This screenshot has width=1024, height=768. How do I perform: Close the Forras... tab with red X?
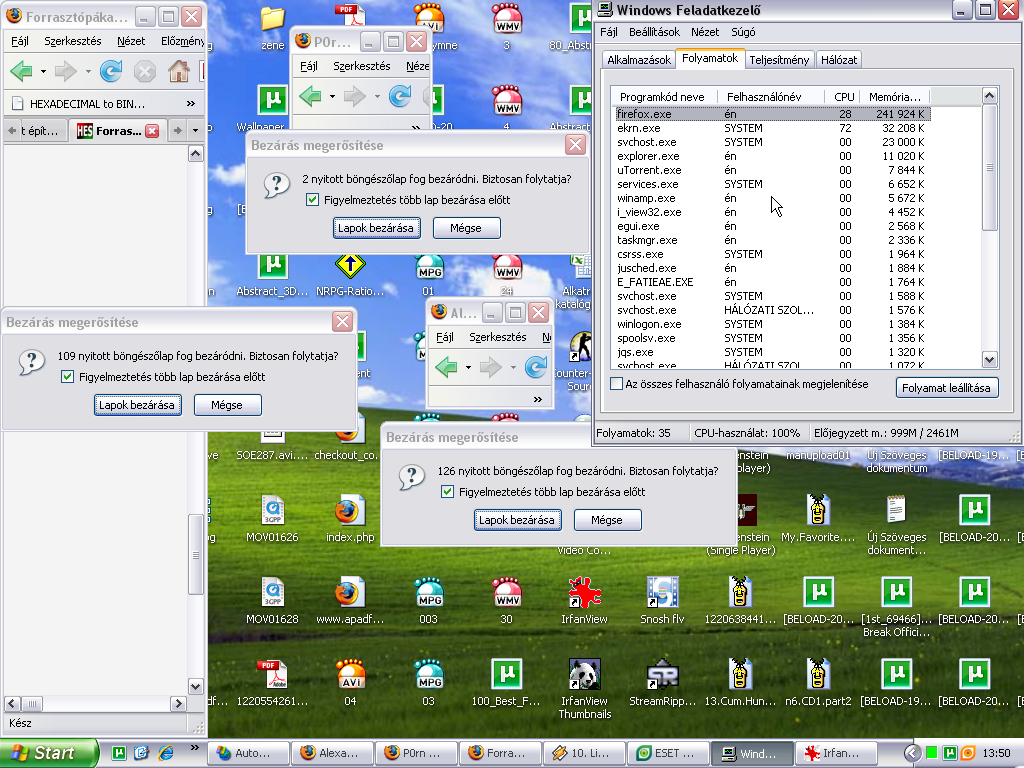pos(152,131)
